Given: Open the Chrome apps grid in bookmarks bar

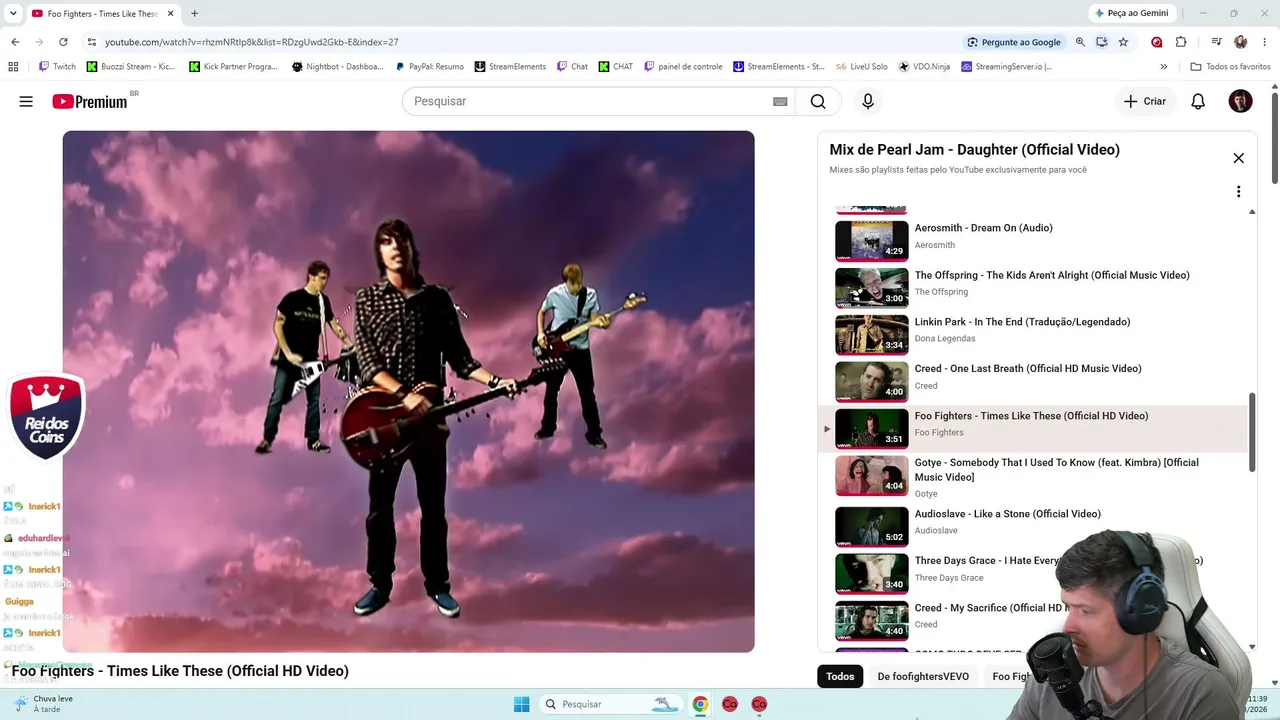Looking at the screenshot, I should pyautogui.click(x=13, y=67).
